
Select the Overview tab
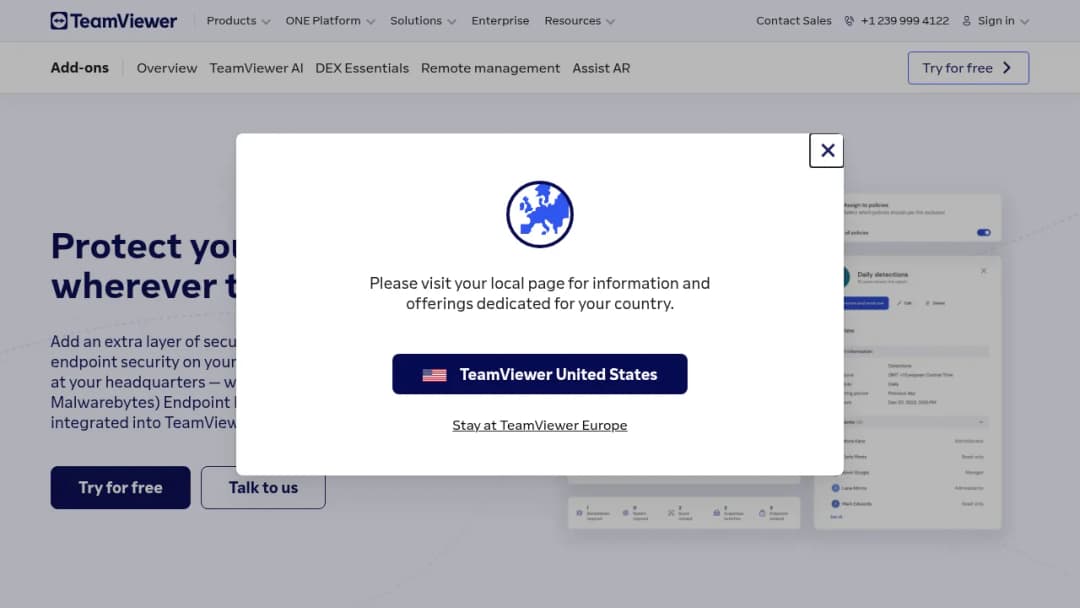[167, 68]
